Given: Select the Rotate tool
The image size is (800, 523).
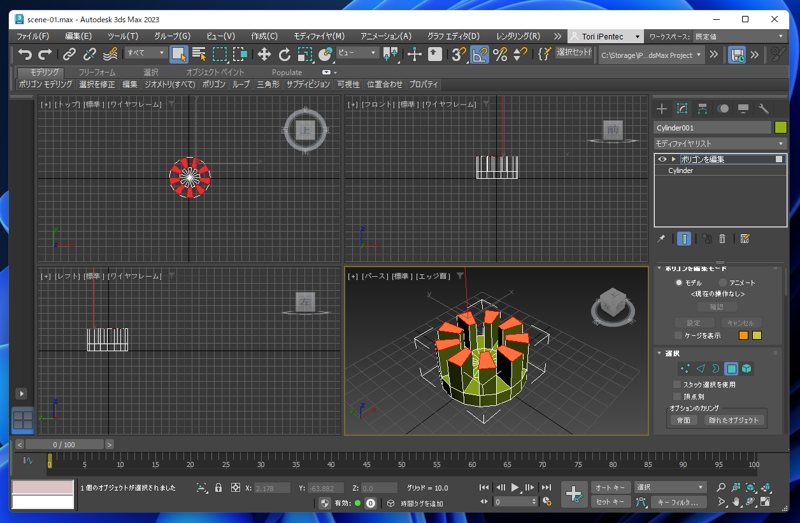Looking at the screenshot, I should tap(284, 54).
